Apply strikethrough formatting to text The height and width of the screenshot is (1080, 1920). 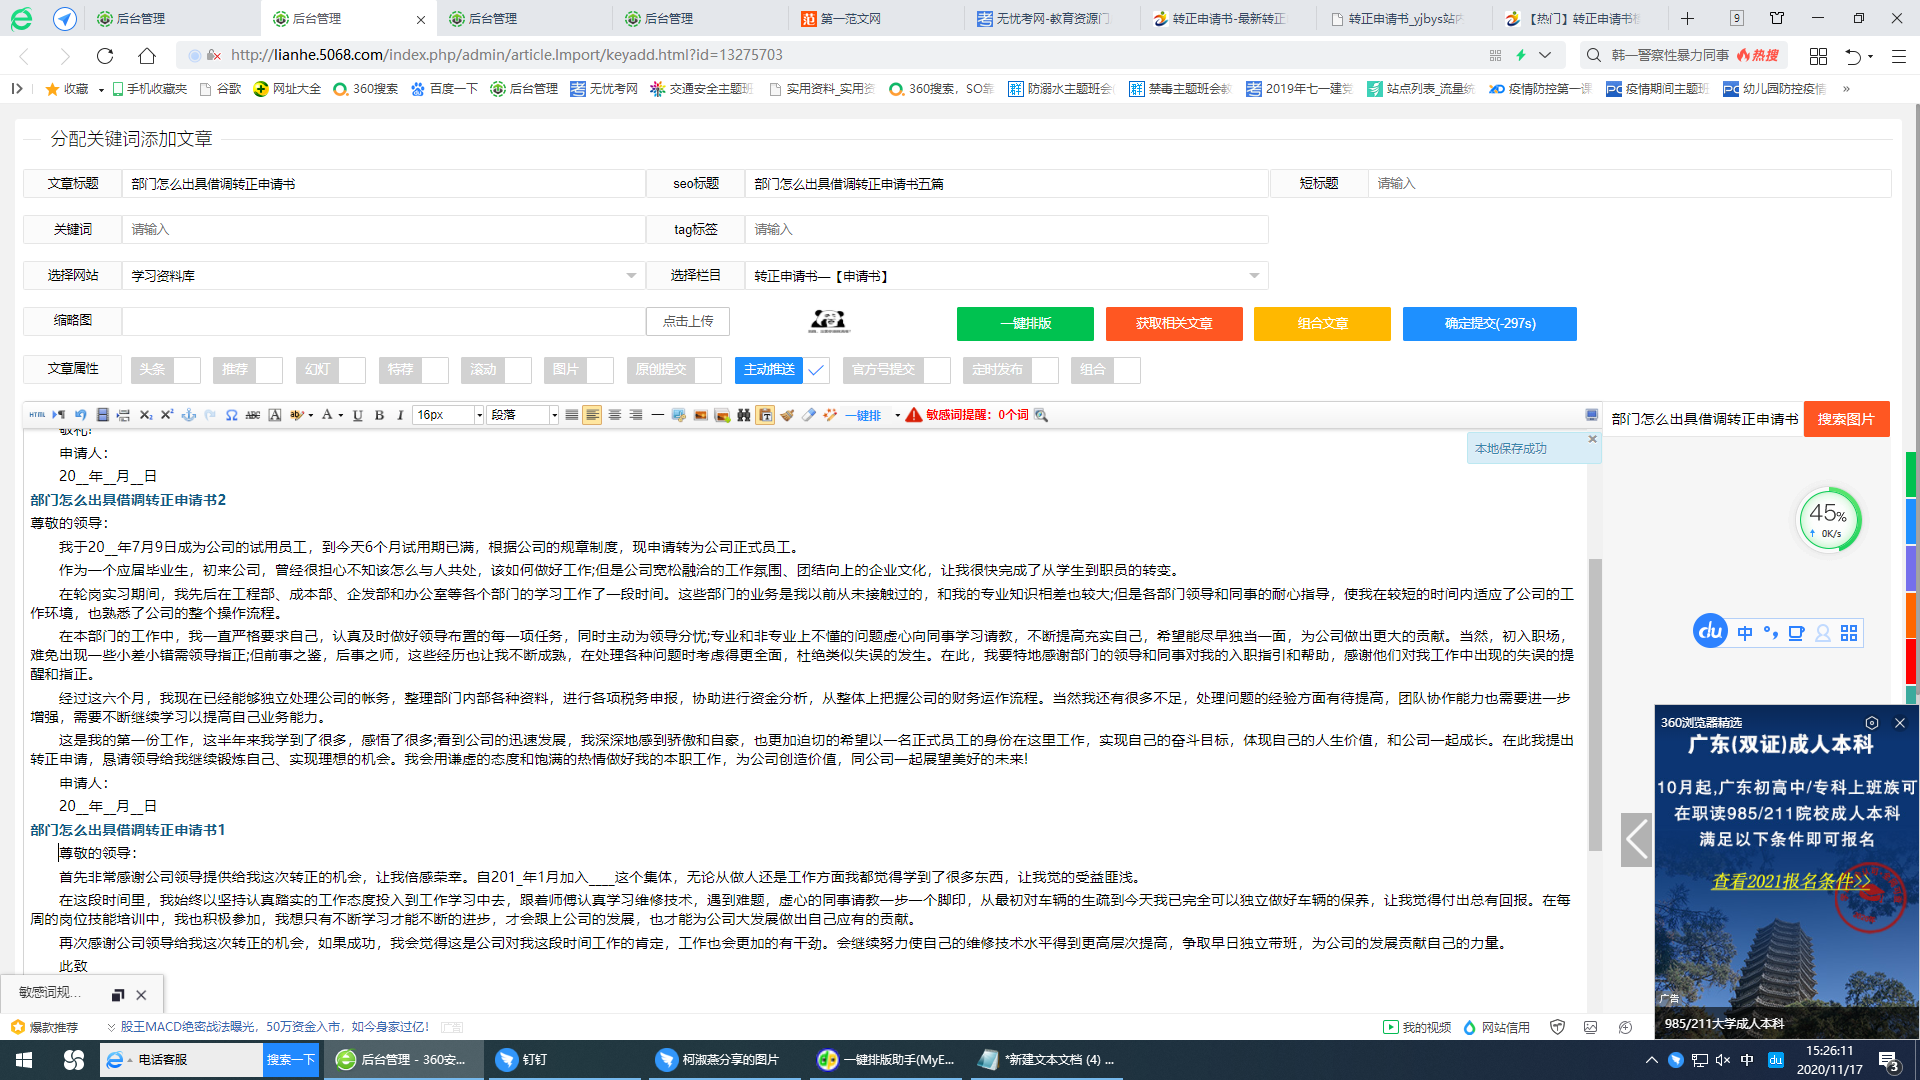pos(253,414)
